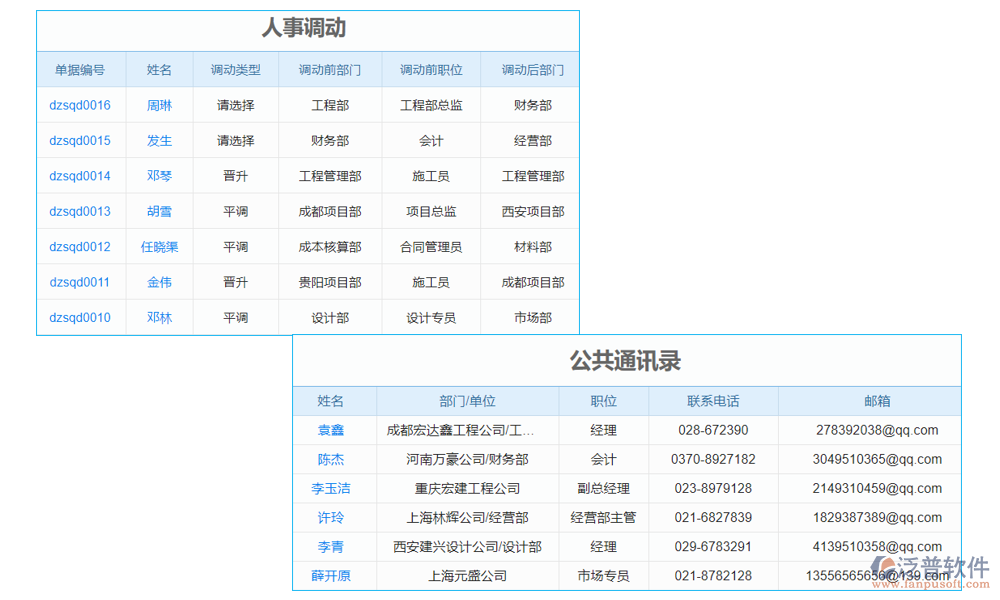1000x600 pixels.
Task: Open contact 许玲's email 1829387389@qq.com
Action: click(x=876, y=517)
